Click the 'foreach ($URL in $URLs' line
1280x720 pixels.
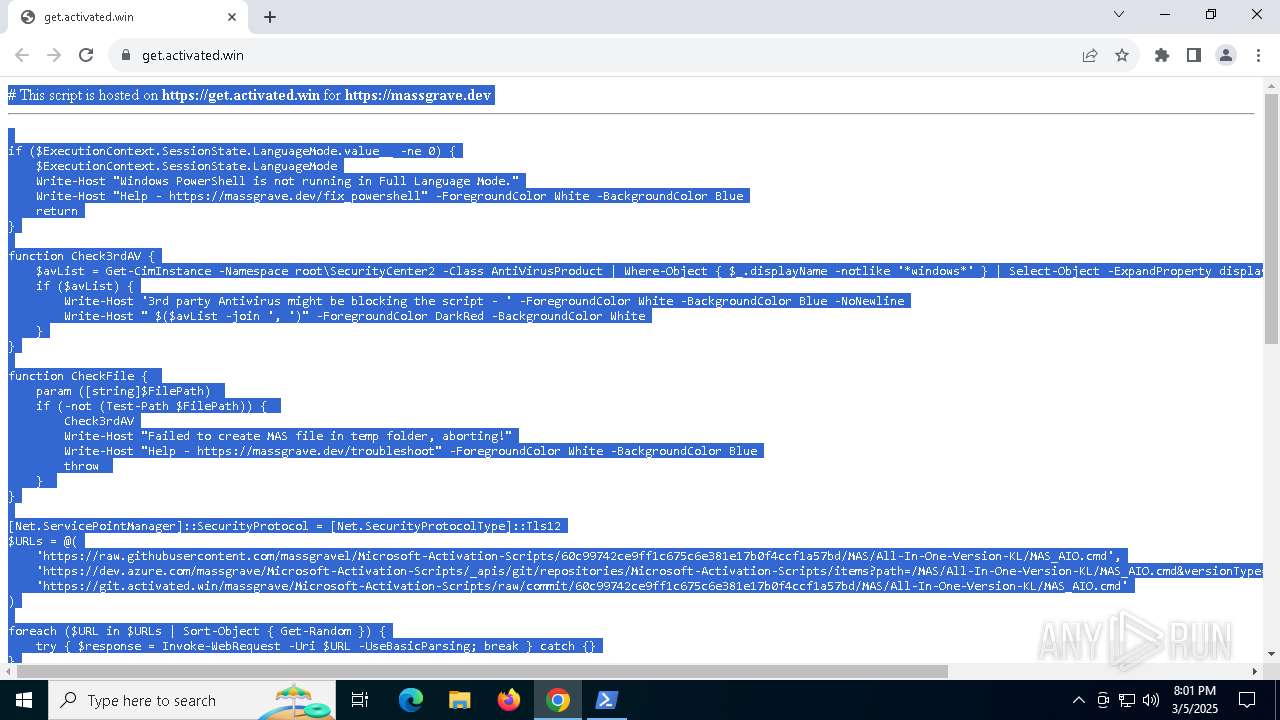pos(198,631)
